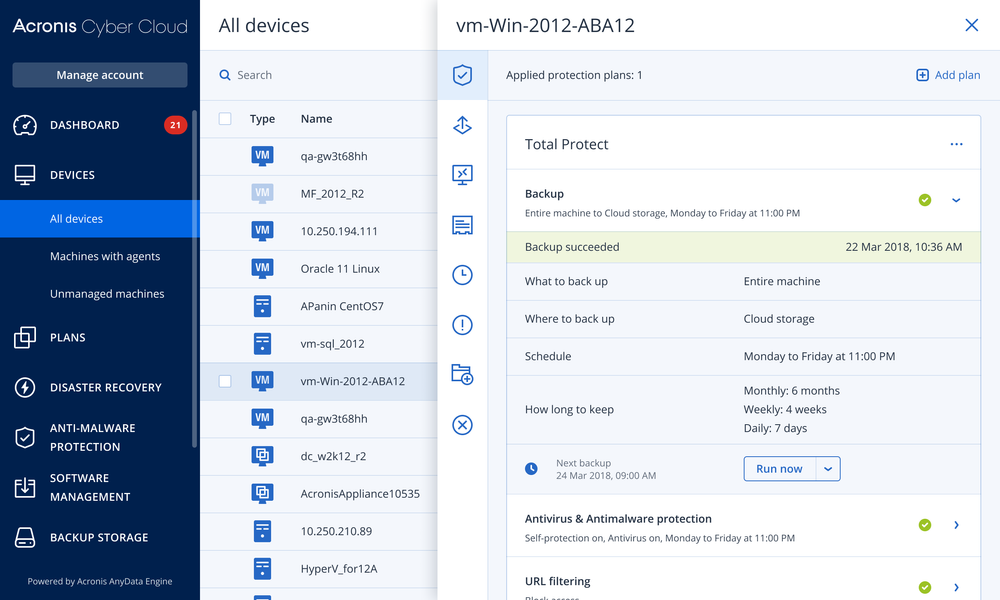1000x600 pixels.
Task: Click the details list icon in toolbar
Action: tap(462, 225)
